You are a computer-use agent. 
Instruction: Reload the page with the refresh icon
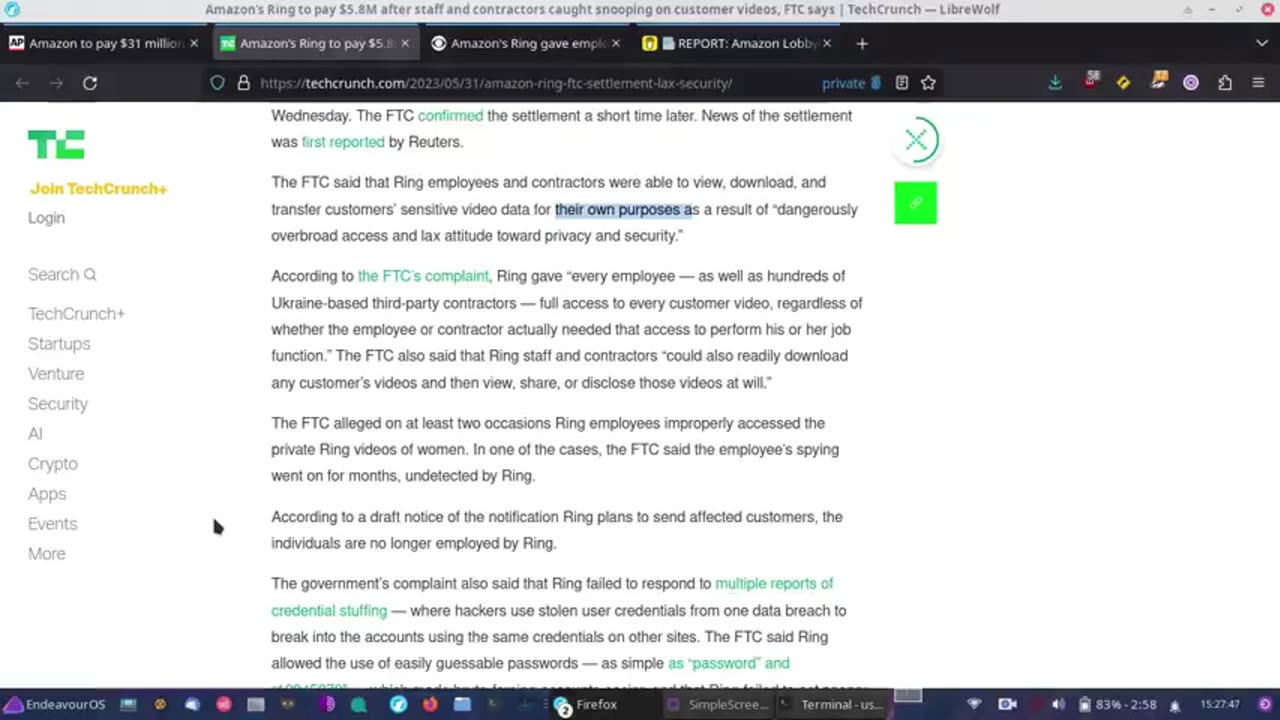point(90,83)
